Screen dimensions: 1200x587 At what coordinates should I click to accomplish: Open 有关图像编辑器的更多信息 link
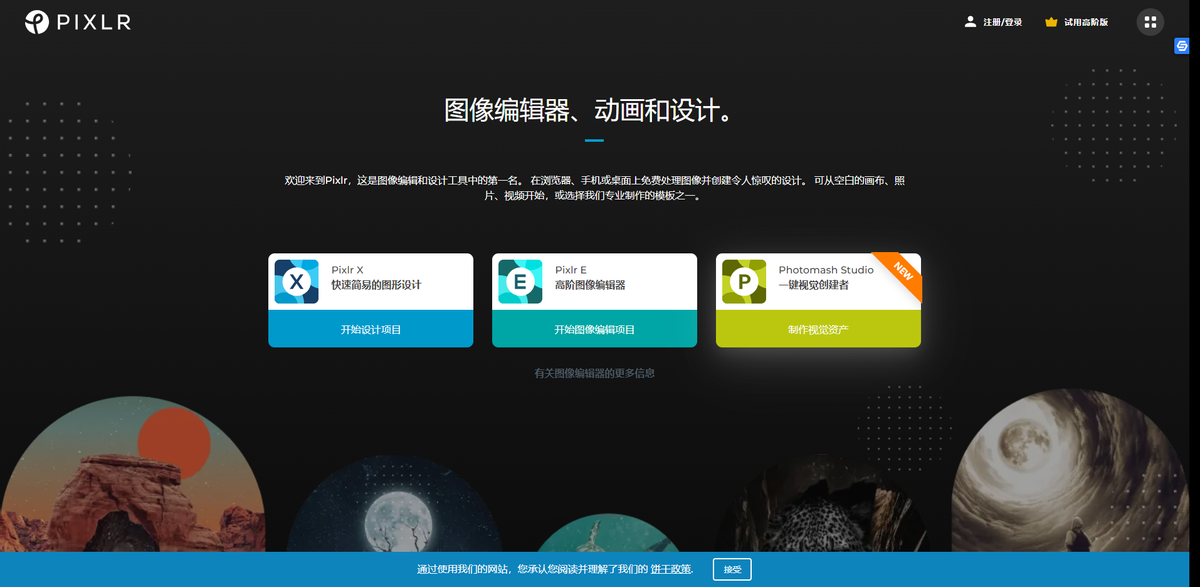595,373
